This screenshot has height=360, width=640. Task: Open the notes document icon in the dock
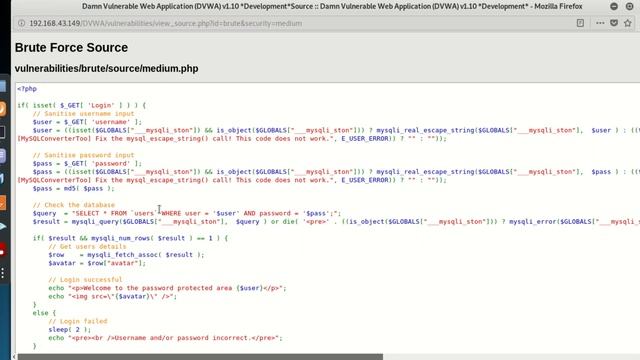point(2,156)
